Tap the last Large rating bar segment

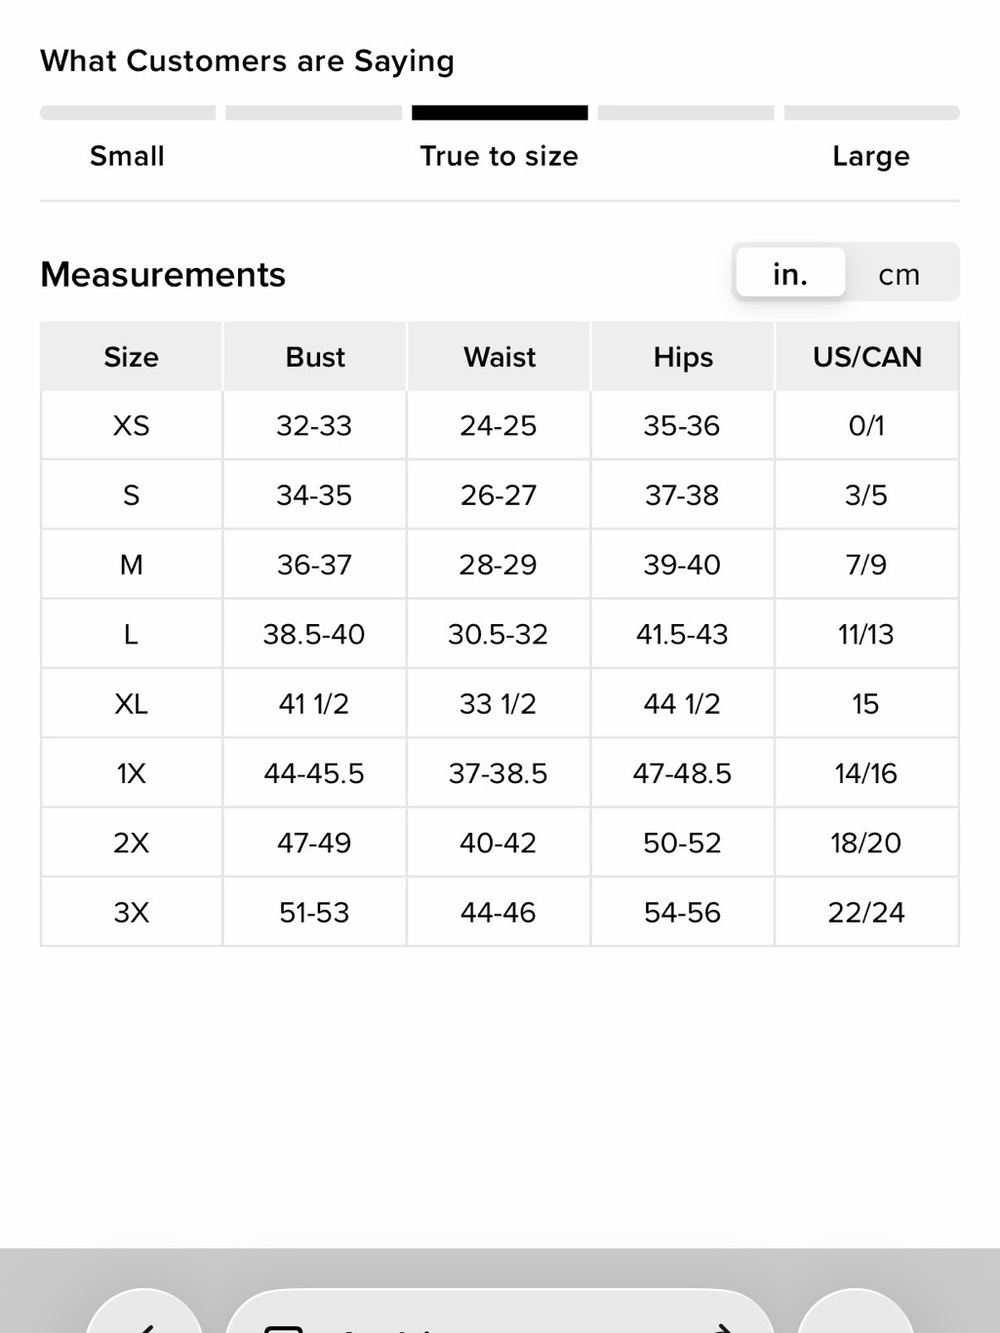pyautogui.click(x=872, y=113)
